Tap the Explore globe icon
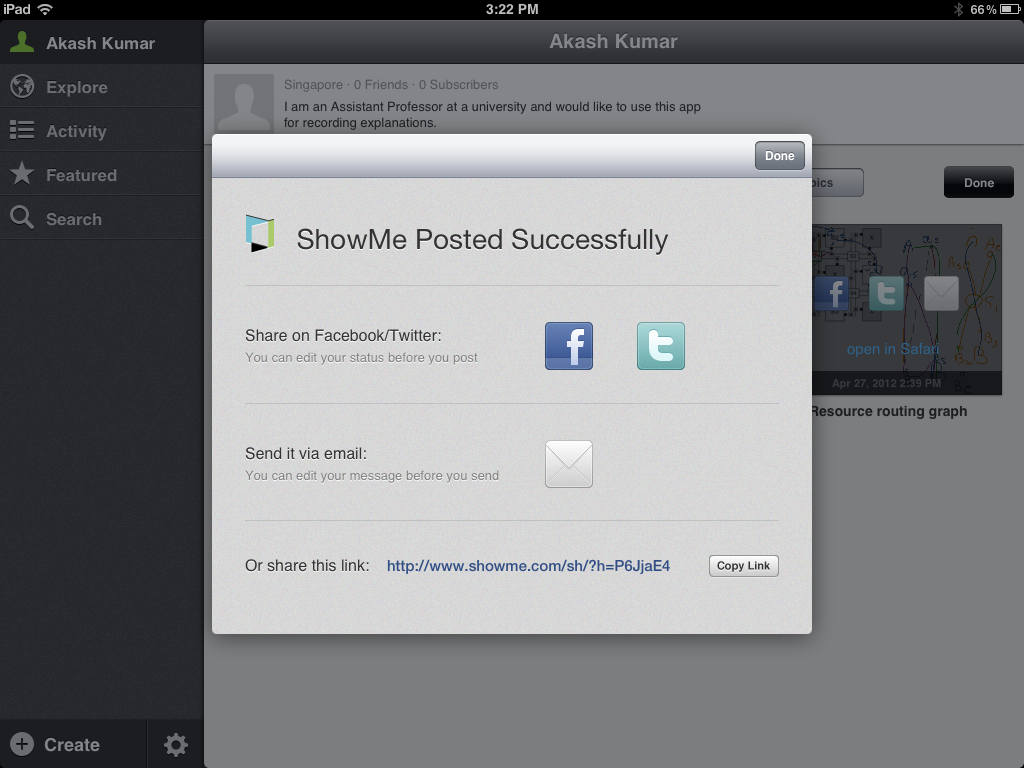The image size is (1024, 768). click(22, 86)
